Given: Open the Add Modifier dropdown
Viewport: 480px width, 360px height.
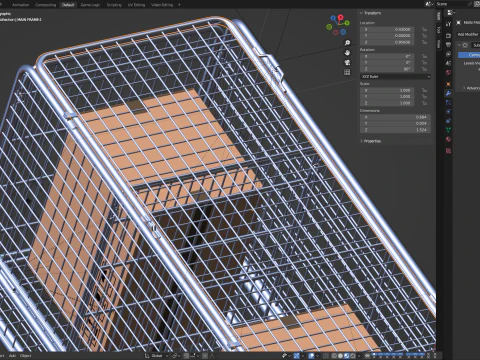Looking at the screenshot, I should (x=468, y=34).
